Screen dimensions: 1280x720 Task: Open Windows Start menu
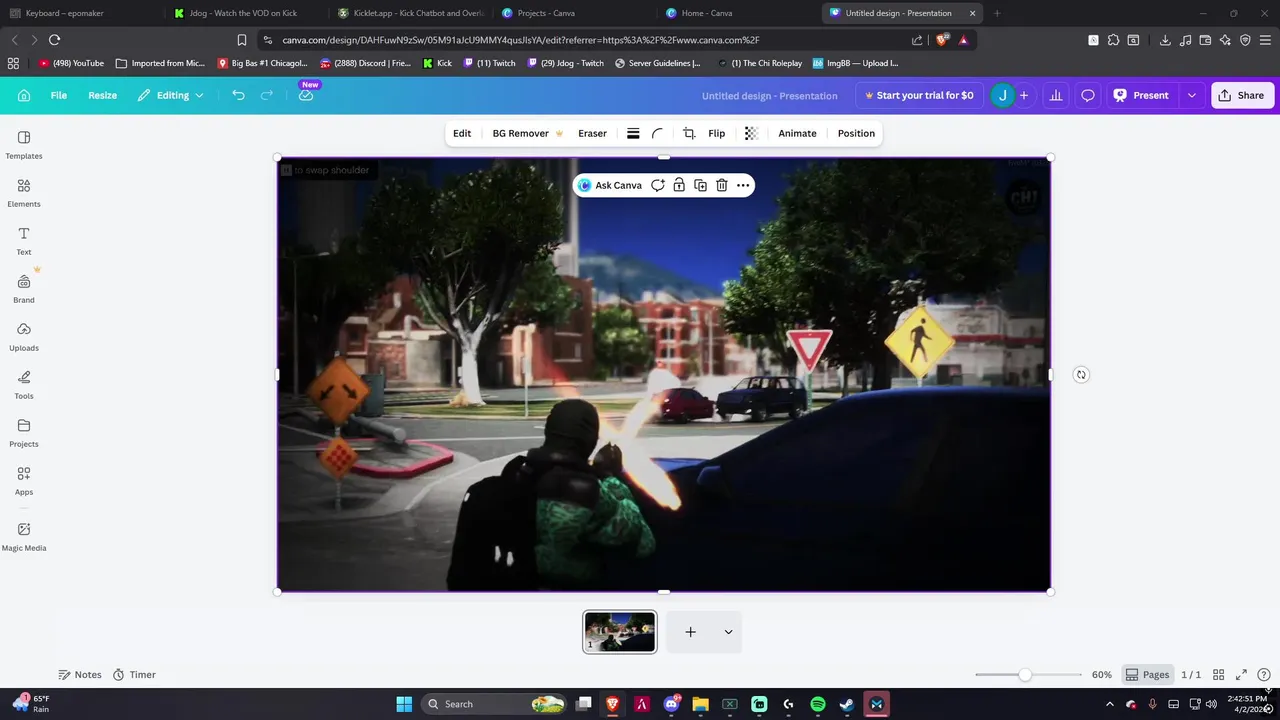click(x=404, y=704)
